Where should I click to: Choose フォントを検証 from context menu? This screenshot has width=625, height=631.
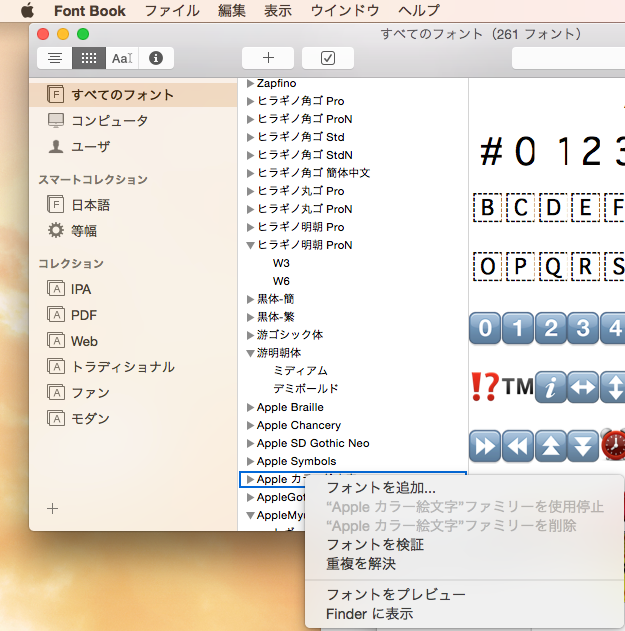464,545
